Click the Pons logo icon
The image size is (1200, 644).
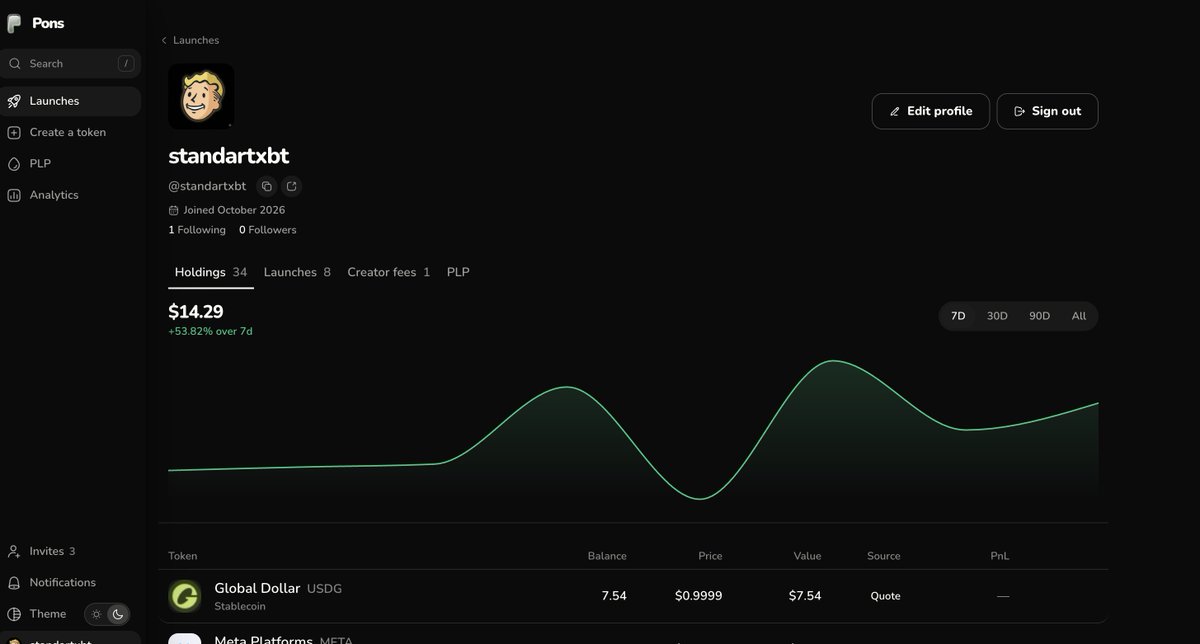point(14,23)
